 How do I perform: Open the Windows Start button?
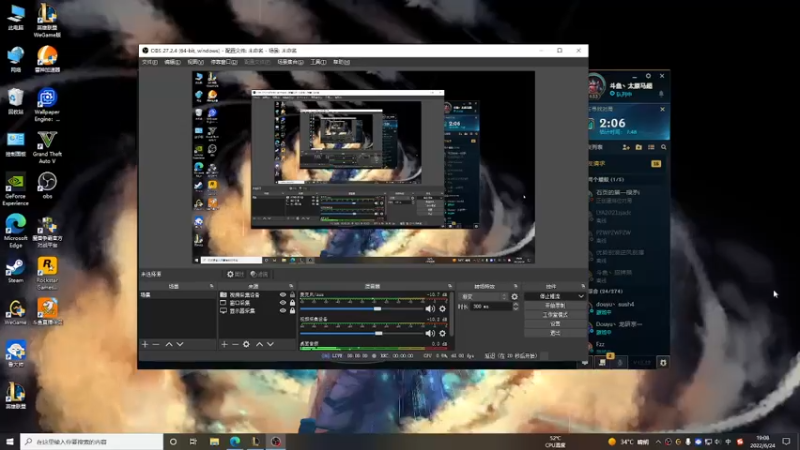coord(10,442)
